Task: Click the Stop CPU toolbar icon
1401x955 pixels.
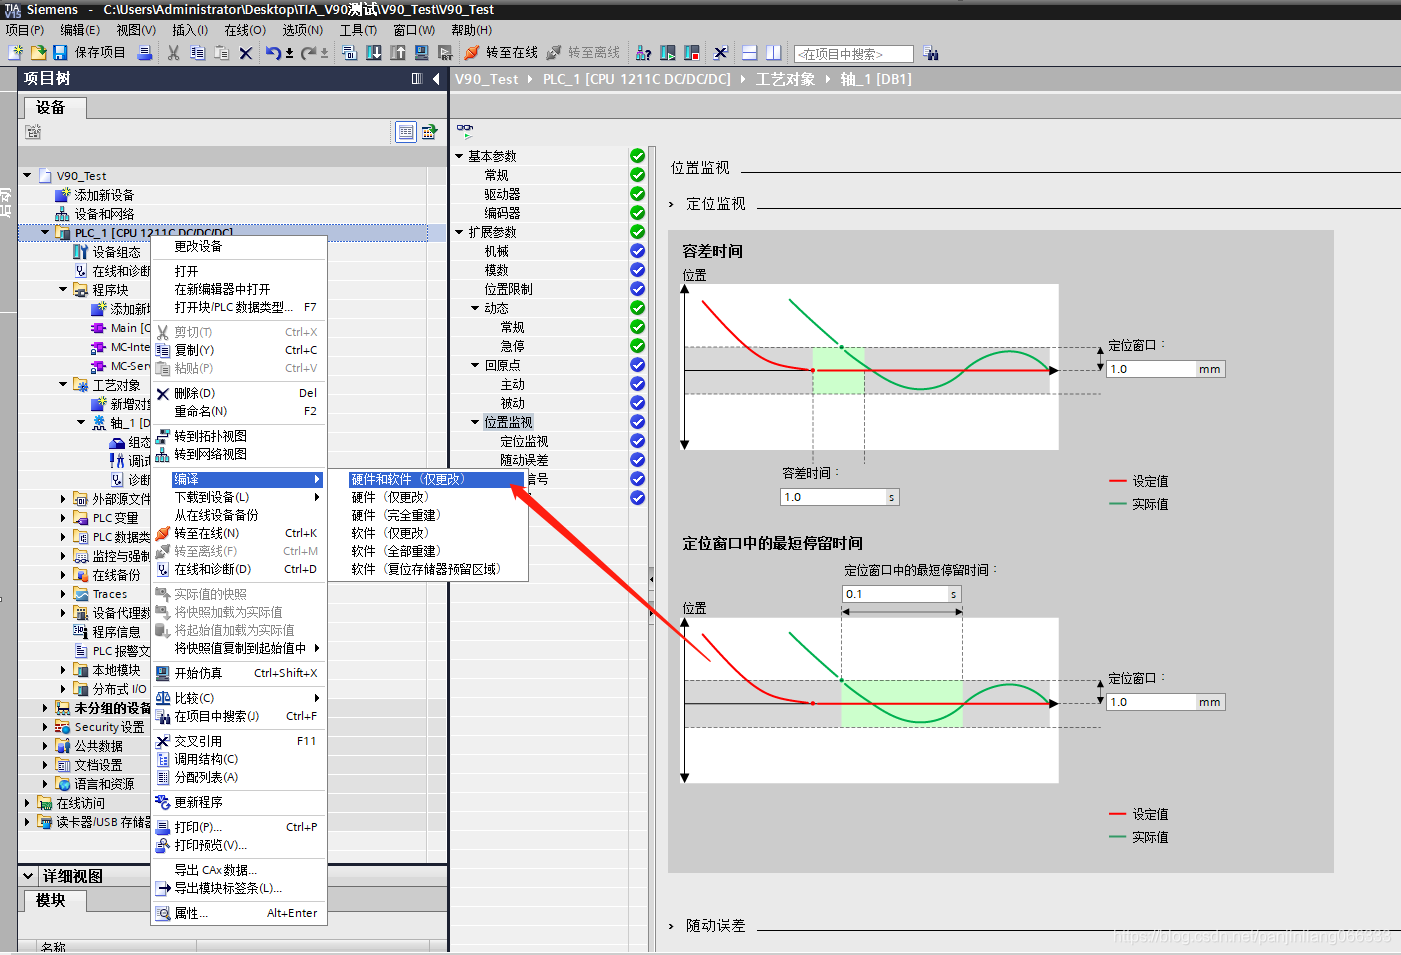Action: [692, 53]
